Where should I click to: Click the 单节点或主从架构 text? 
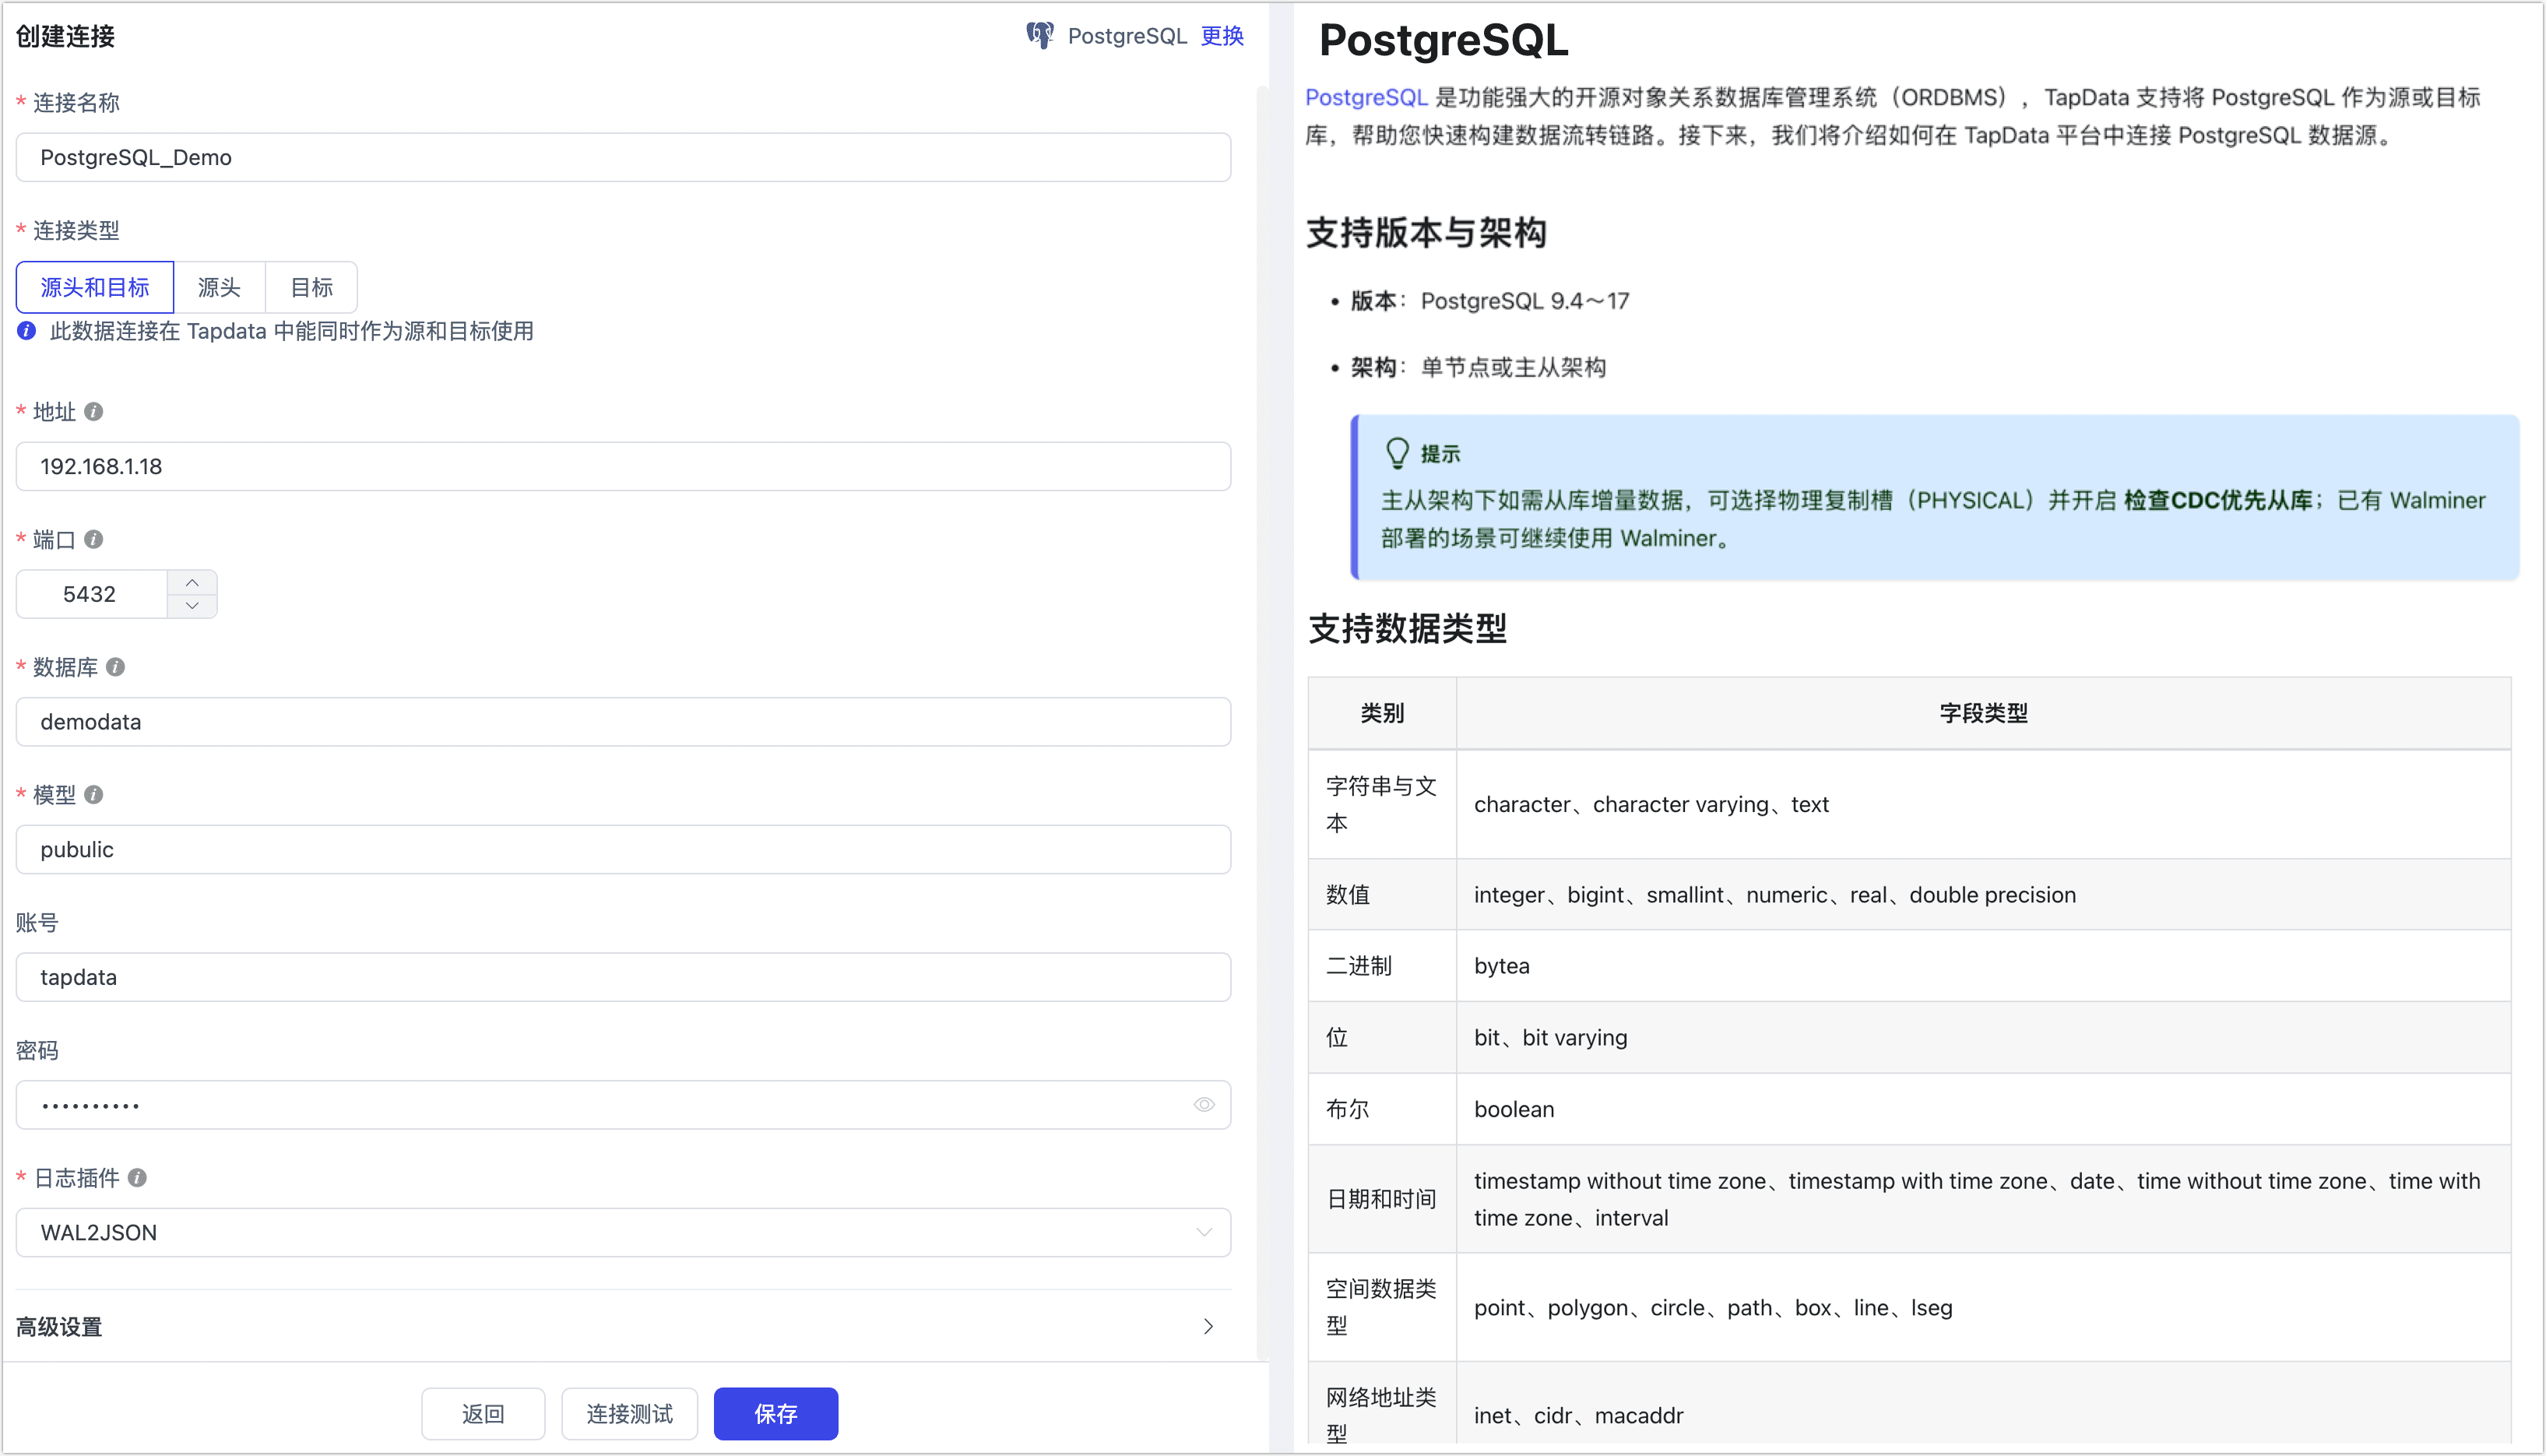(1514, 368)
